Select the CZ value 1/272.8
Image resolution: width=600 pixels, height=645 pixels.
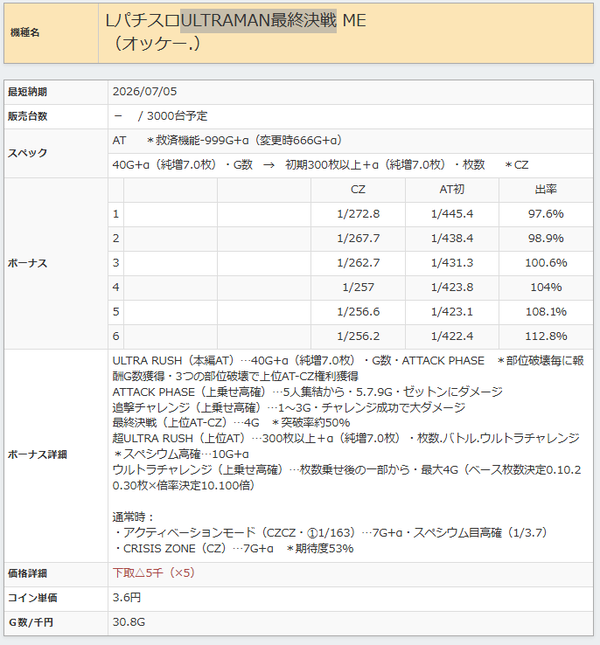click(x=358, y=214)
